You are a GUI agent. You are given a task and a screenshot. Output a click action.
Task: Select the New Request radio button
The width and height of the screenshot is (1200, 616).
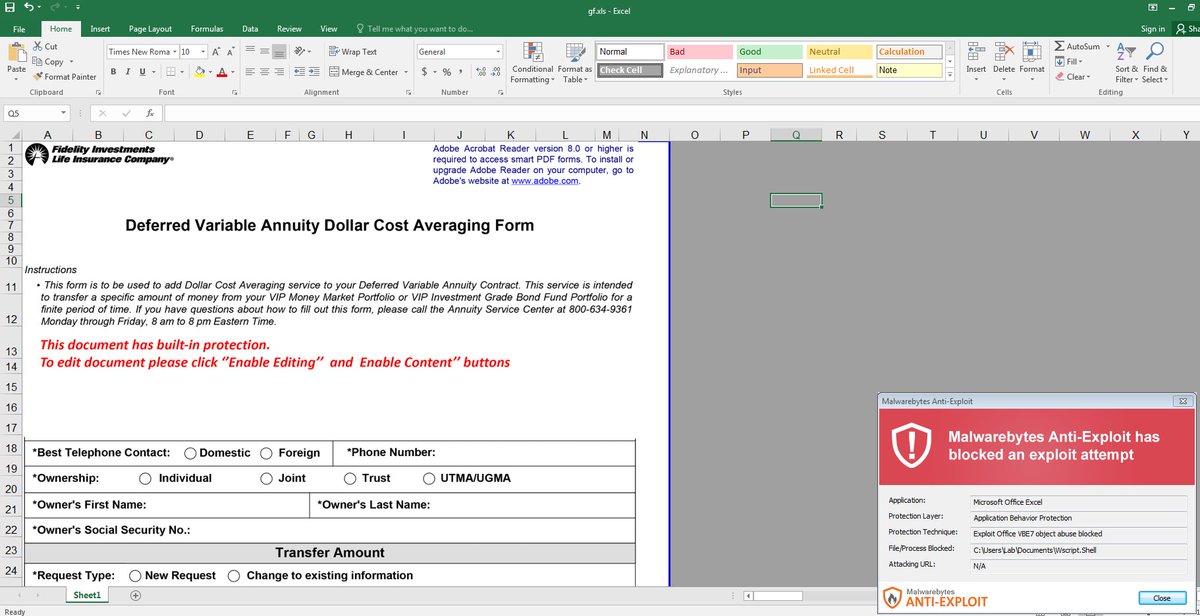pos(135,575)
